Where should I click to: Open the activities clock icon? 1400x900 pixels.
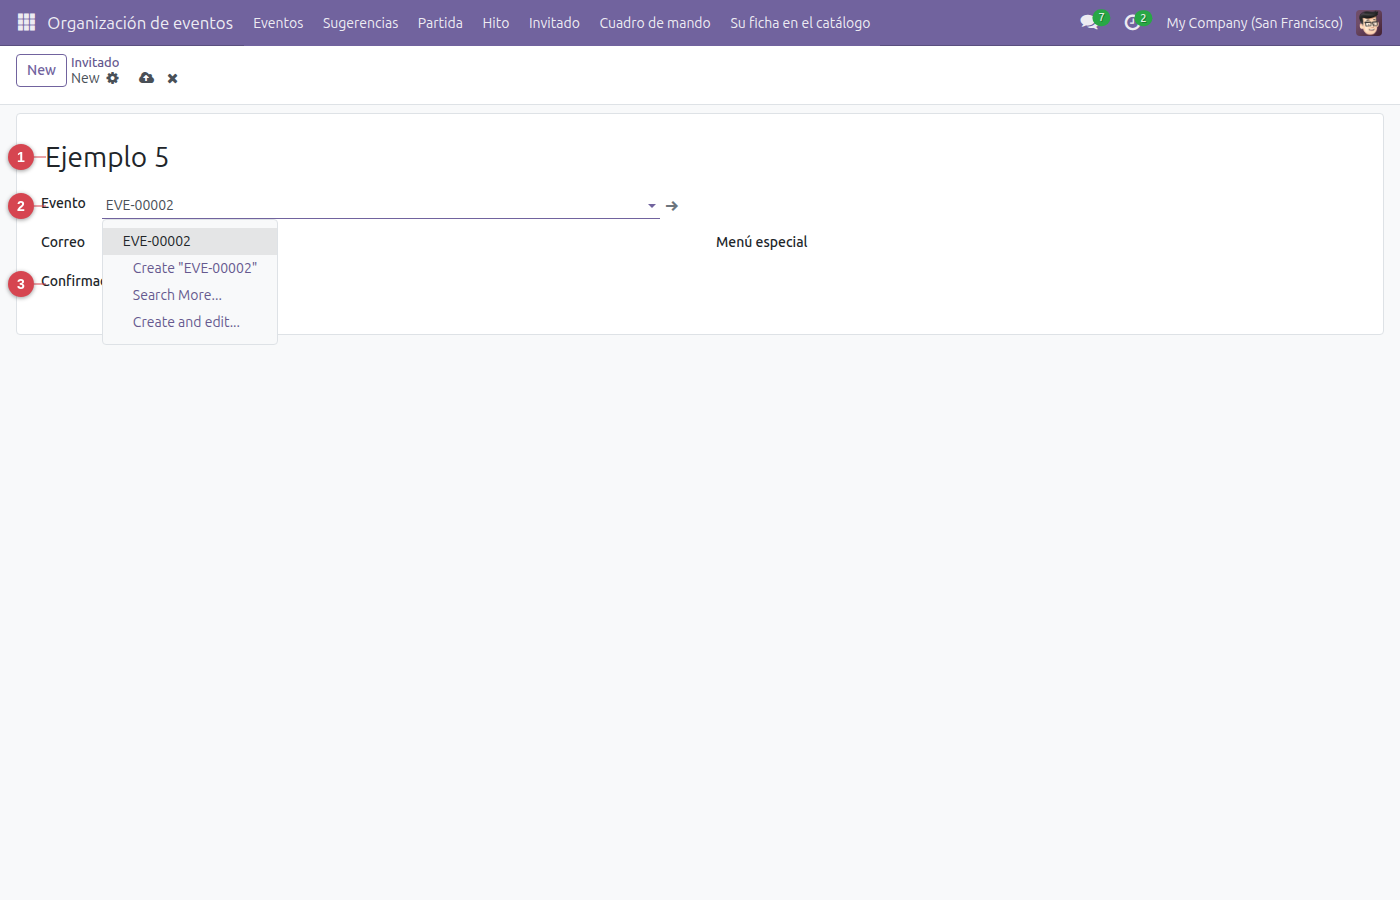[1132, 22]
